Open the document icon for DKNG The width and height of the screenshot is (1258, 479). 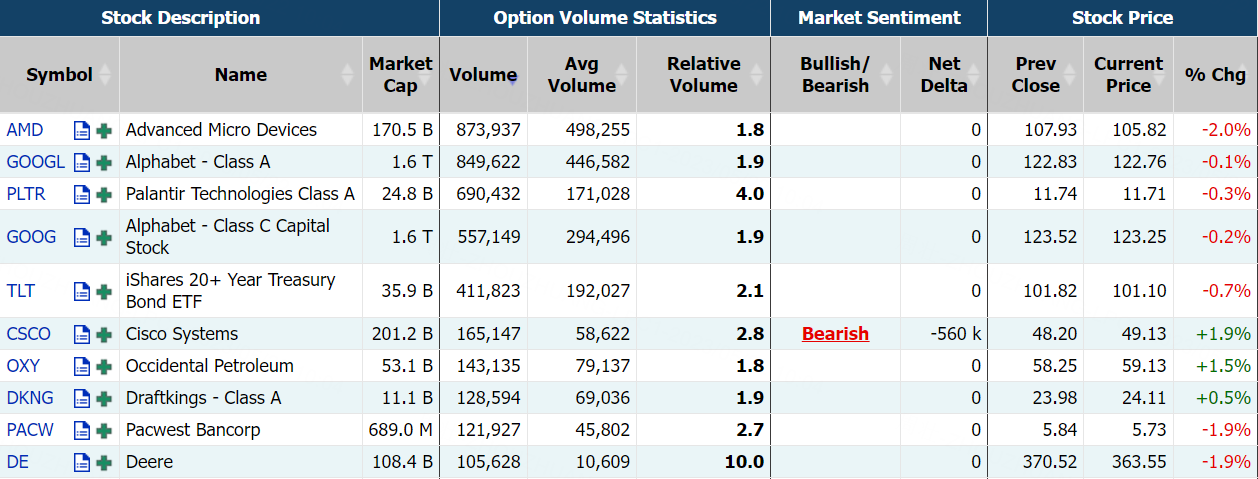click(82, 398)
